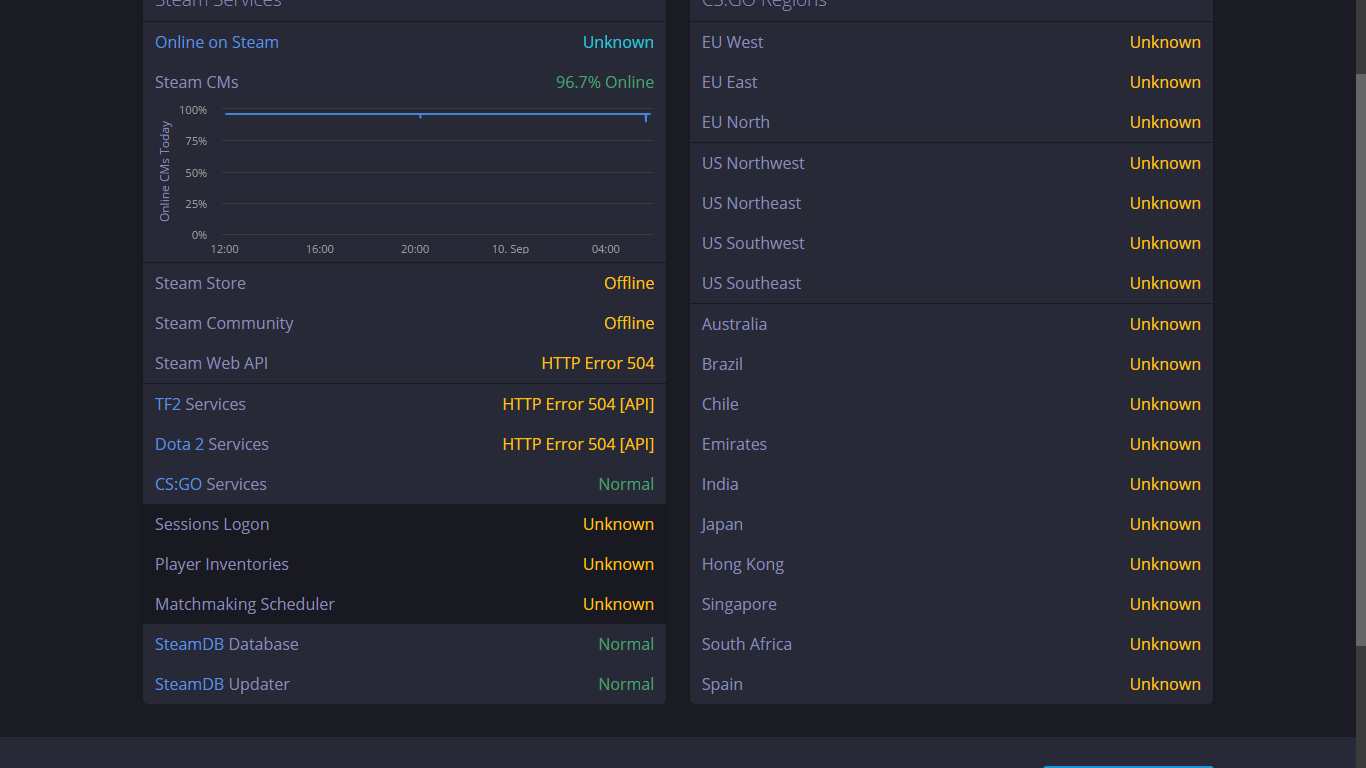Select the South Africa region label

pyautogui.click(x=747, y=644)
